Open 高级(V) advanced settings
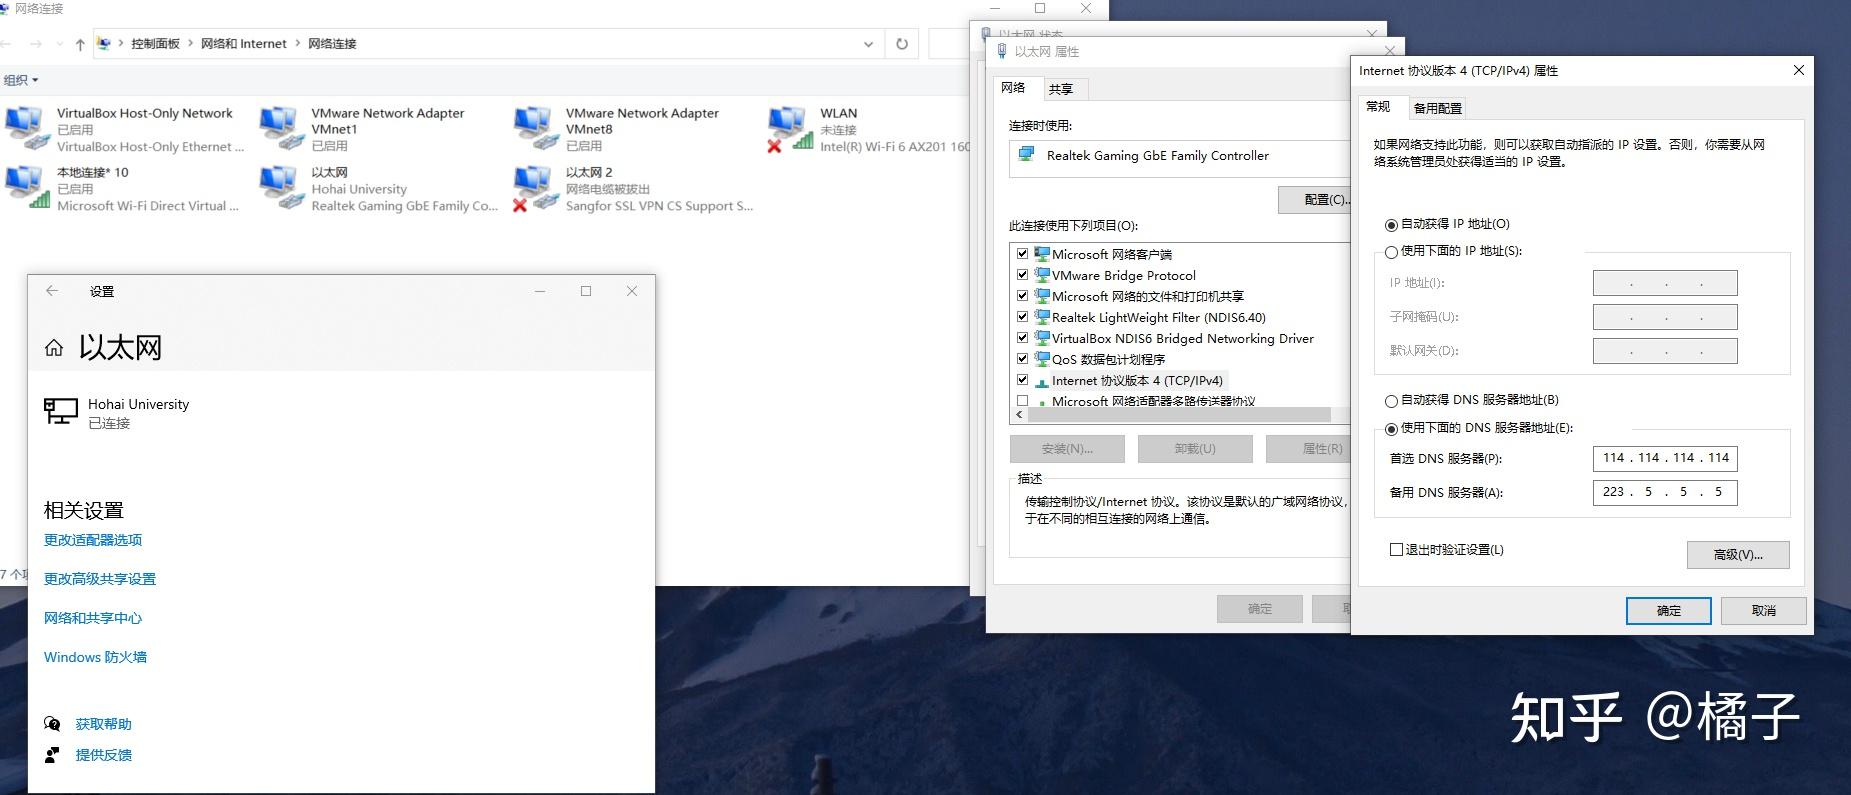Screen dimensions: 1851x795 (1738, 555)
